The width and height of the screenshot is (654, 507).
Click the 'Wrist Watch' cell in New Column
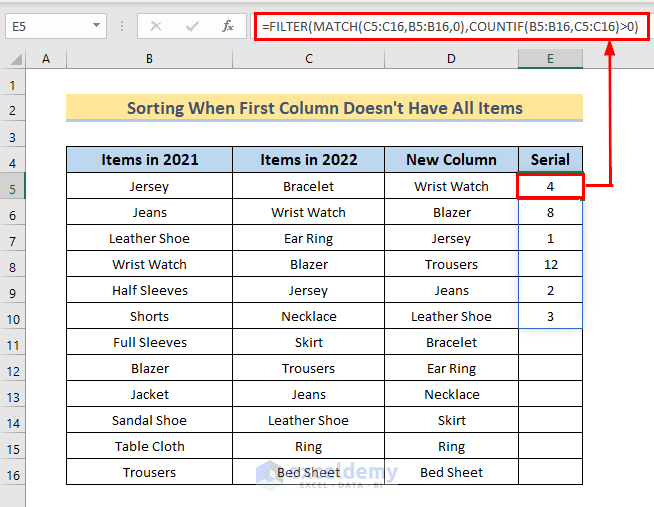pyautogui.click(x=451, y=186)
